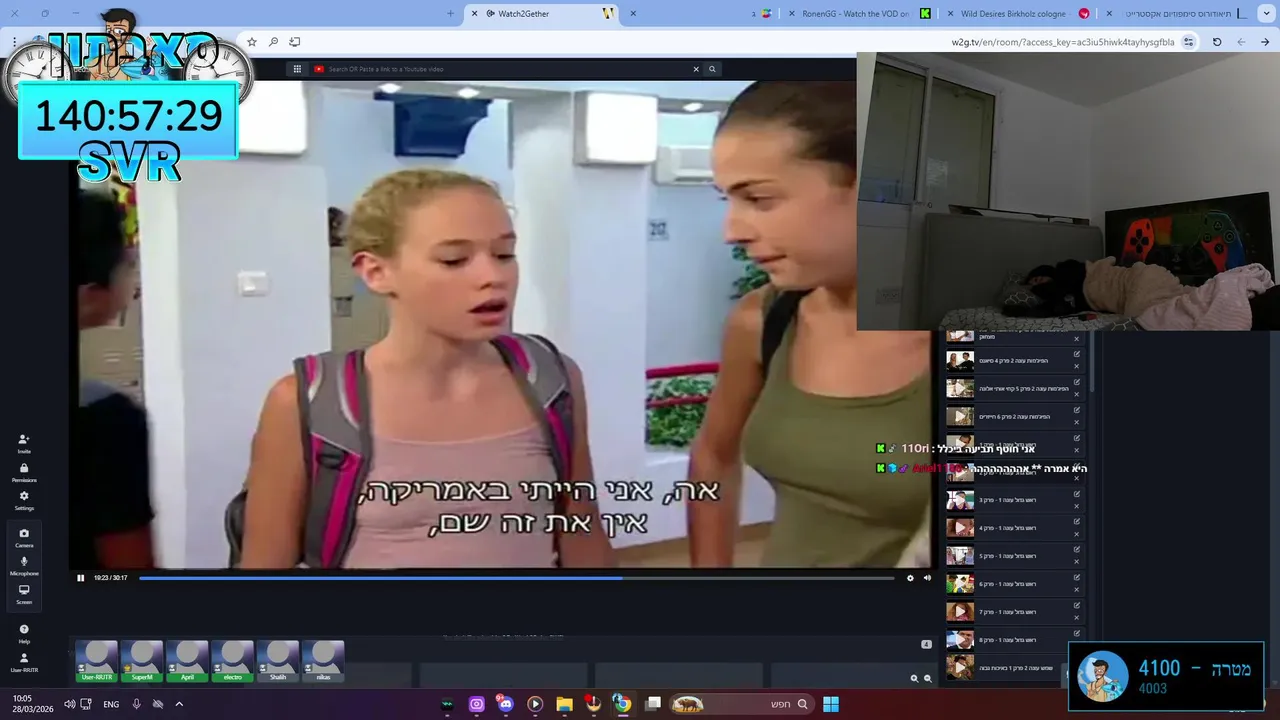Show hidden tray icons chevron

coord(179,704)
